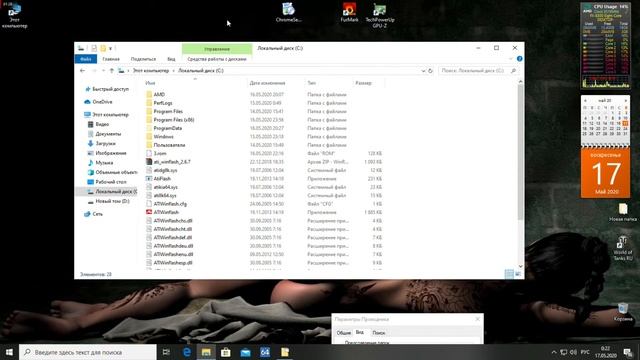Sort by the Тип column header

pos(311,83)
